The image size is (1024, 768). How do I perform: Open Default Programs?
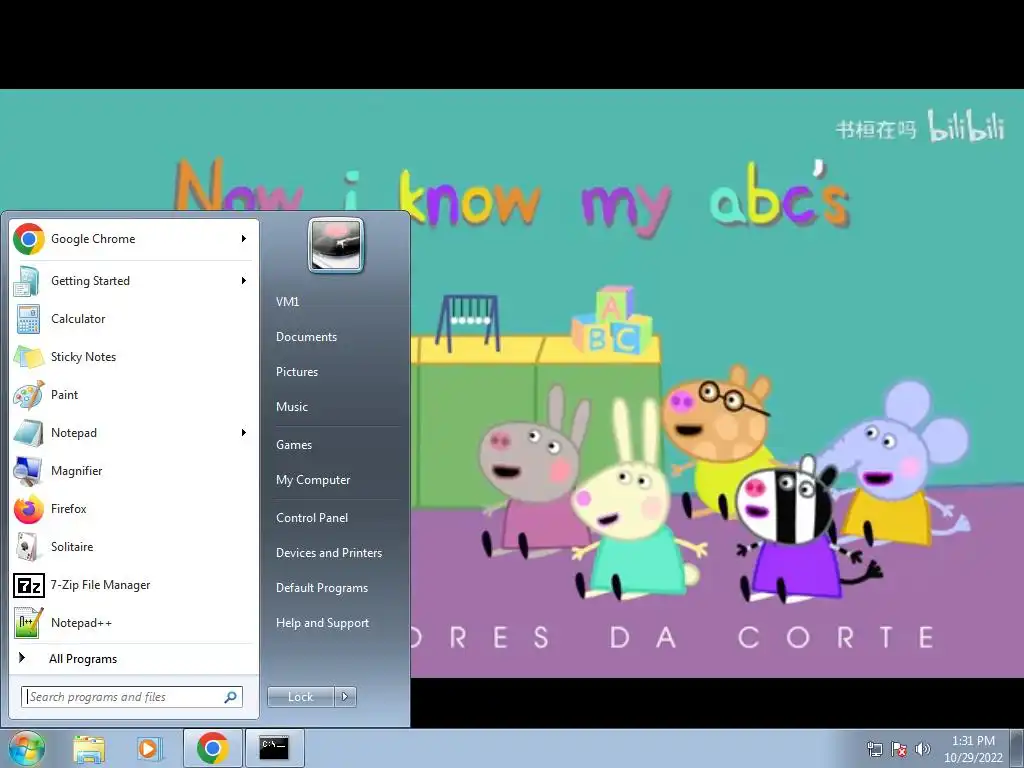tap(322, 588)
